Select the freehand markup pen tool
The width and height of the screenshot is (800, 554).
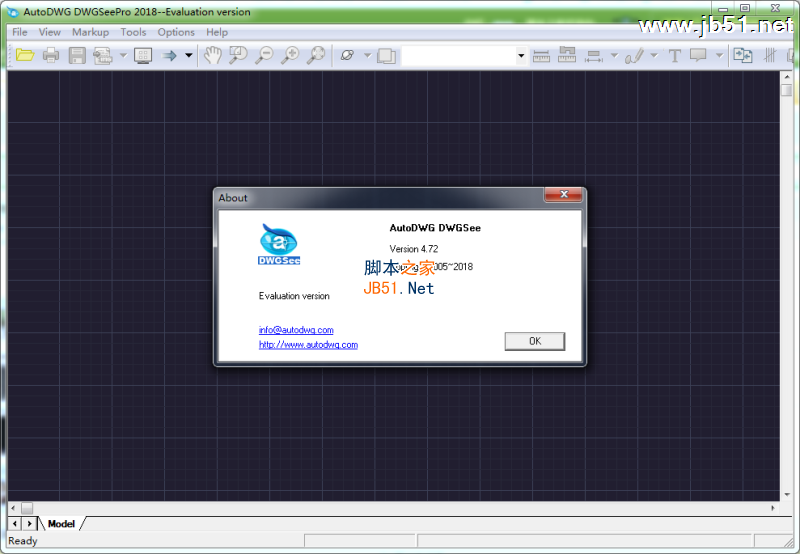click(634, 55)
